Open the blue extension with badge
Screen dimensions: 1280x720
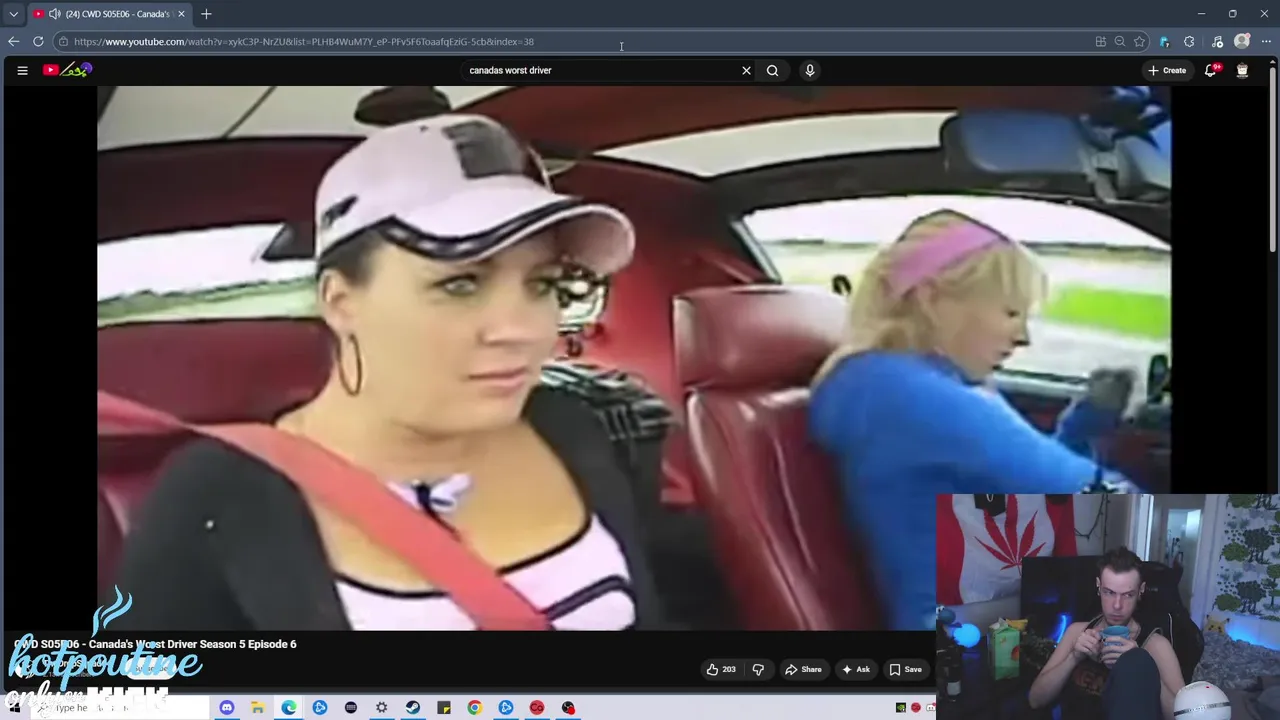pyautogui.click(x=1164, y=41)
